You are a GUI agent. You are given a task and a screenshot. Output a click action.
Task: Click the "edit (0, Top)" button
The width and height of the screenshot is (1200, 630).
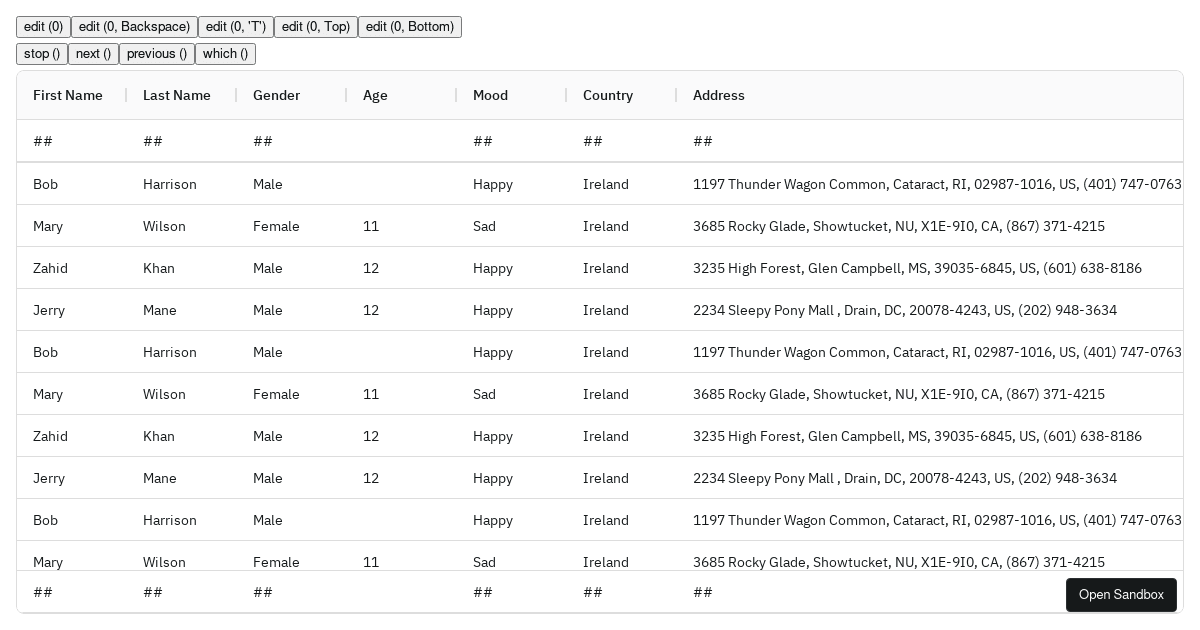316,27
